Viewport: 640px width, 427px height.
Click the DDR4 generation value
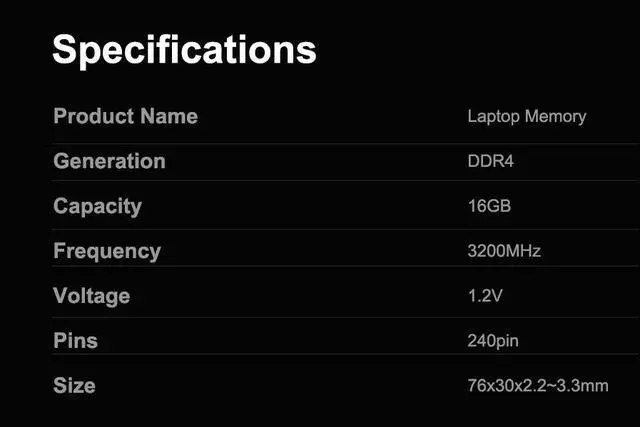point(490,161)
